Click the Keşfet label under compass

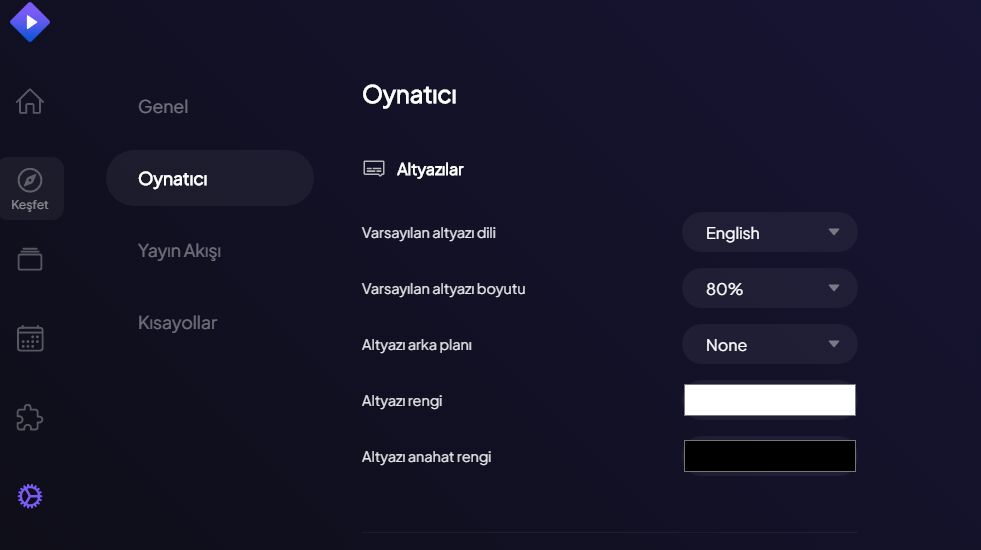[x=30, y=205]
